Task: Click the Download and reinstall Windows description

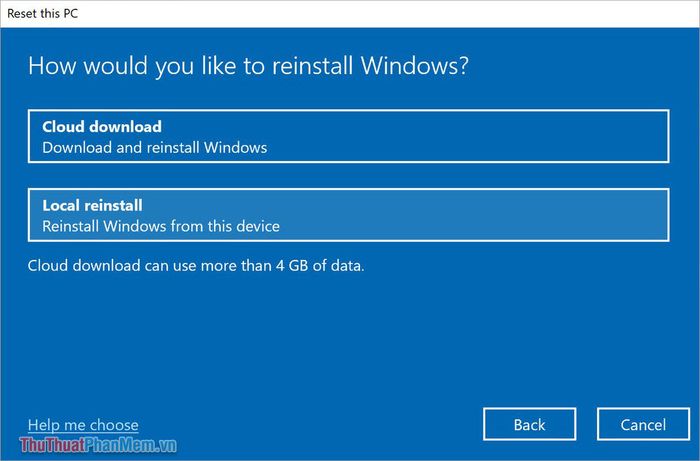Action: click(154, 148)
